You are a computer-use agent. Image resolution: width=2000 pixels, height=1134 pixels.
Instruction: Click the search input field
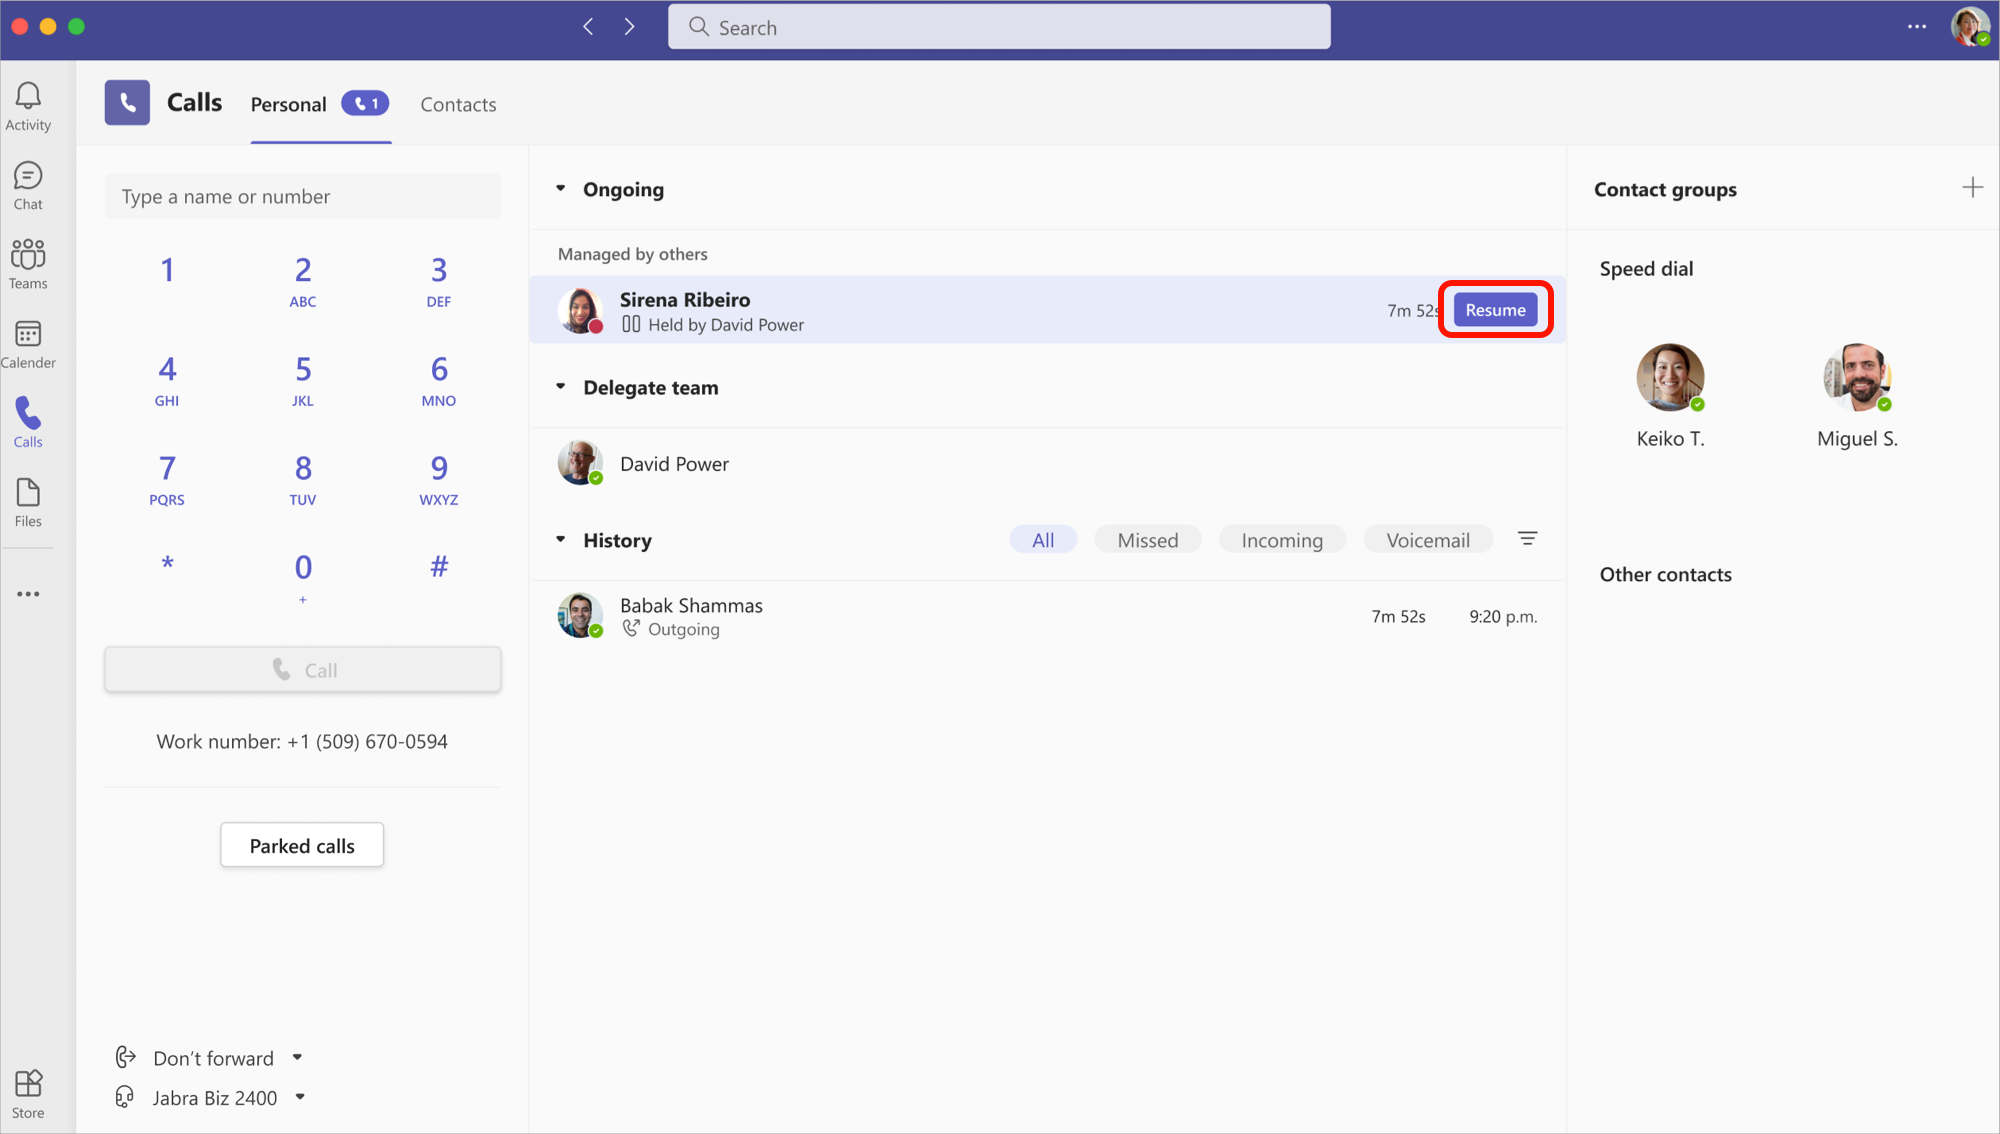pyautogui.click(x=999, y=27)
